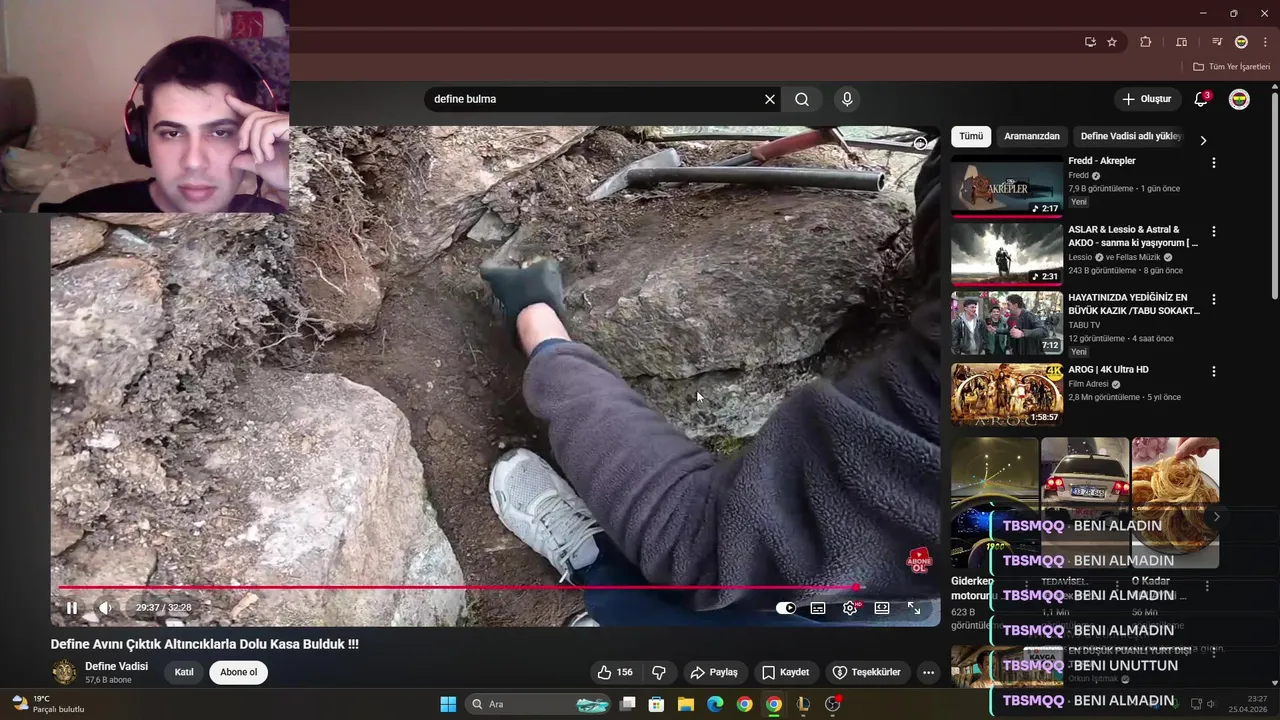Open more actions three-dot menu
Viewport: 1280px width, 720px height.
[928, 672]
